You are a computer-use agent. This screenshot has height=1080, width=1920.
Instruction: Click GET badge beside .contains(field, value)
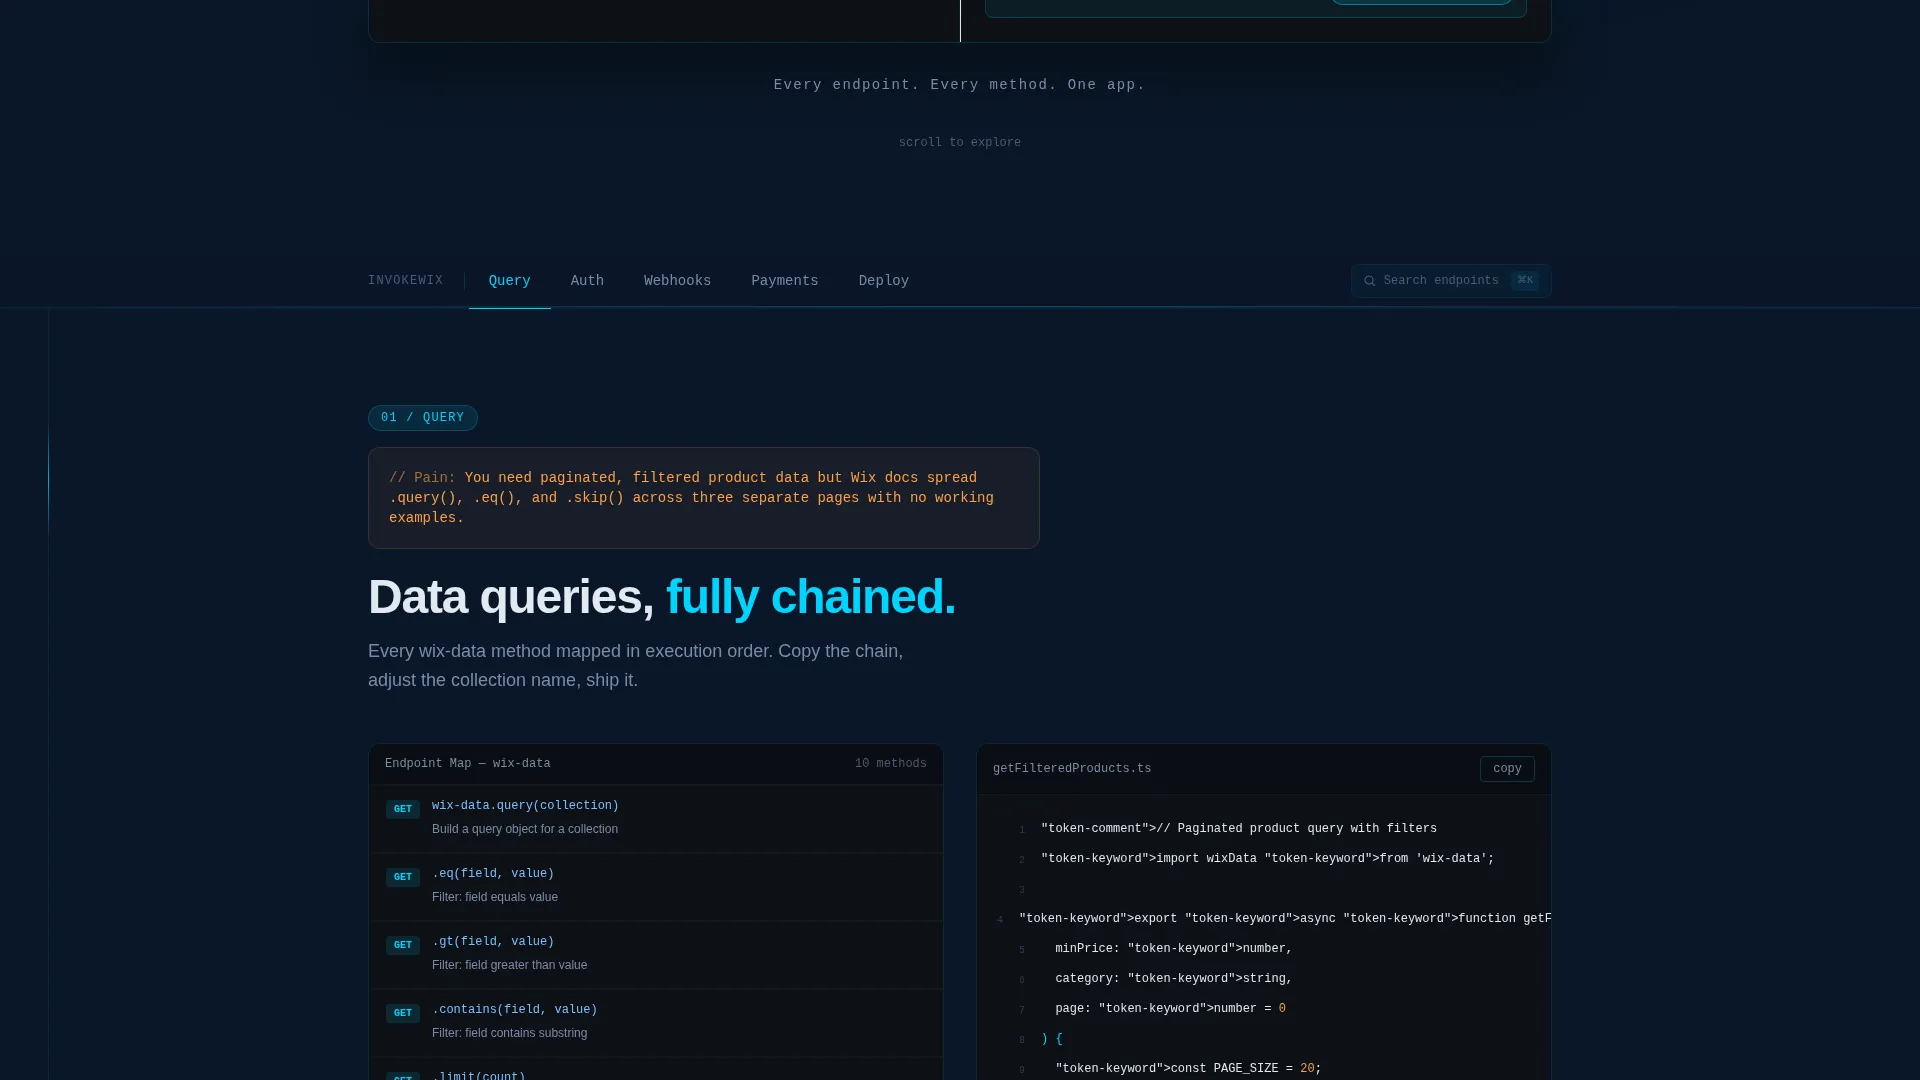coord(402,1013)
